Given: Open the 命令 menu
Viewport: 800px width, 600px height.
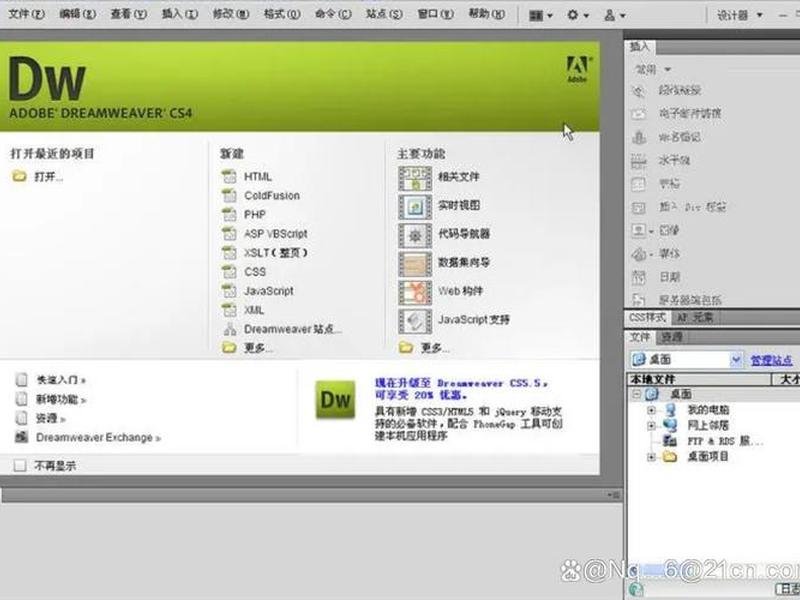Looking at the screenshot, I should pyautogui.click(x=333, y=14).
